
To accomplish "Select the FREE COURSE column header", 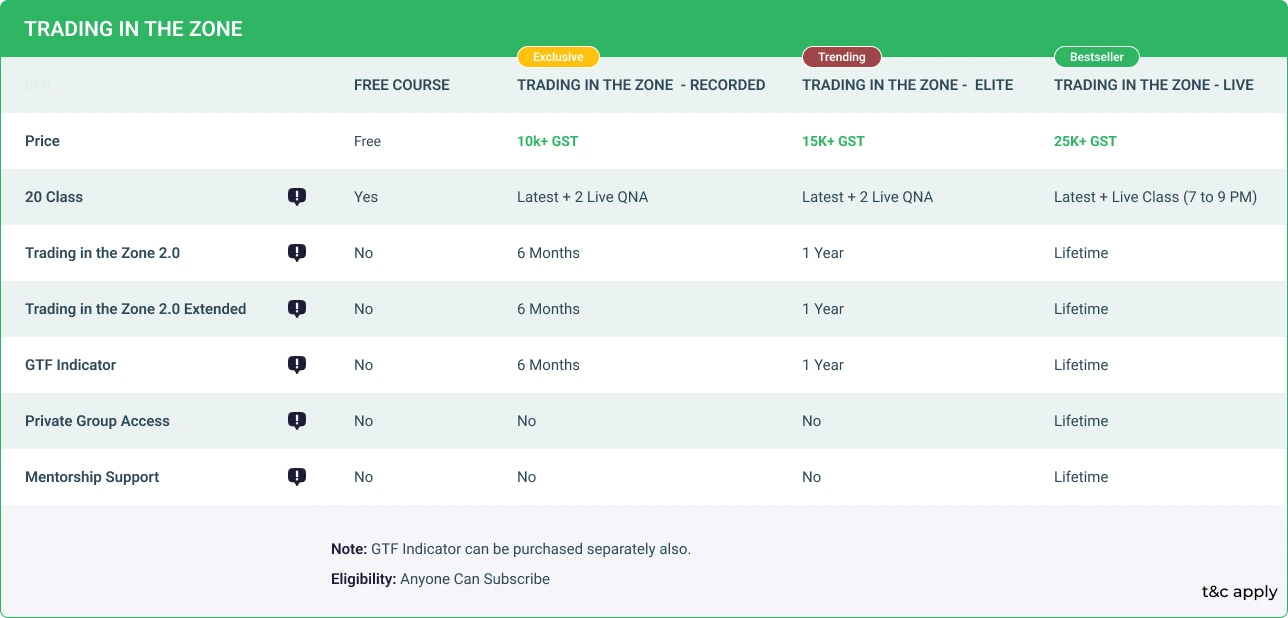I will tap(402, 85).
